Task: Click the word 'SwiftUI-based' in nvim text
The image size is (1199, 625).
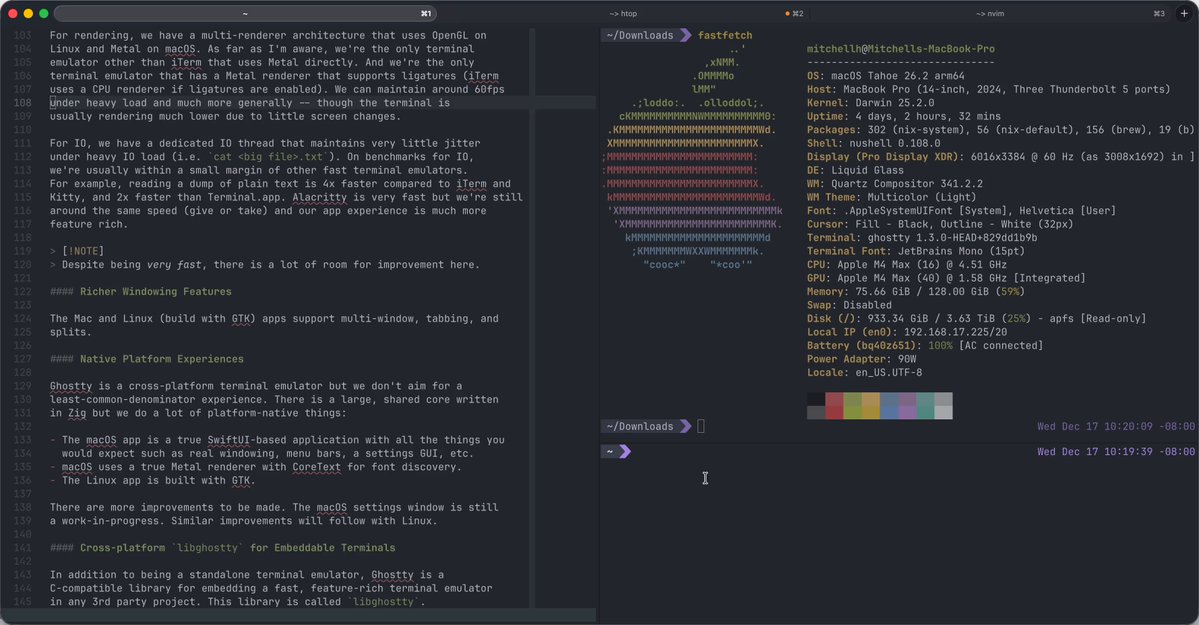Action: click(x=246, y=440)
